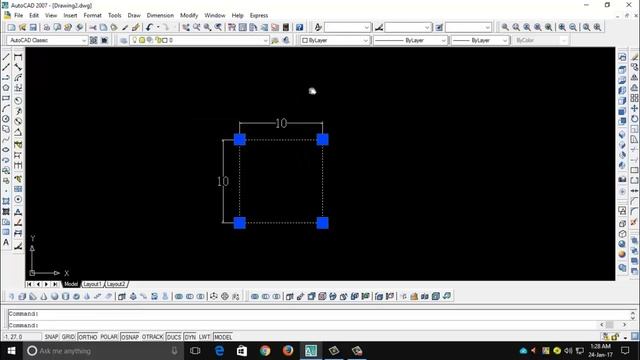Expand the undo history dropdown arrow
640x360 pixels.
pos(158,27)
